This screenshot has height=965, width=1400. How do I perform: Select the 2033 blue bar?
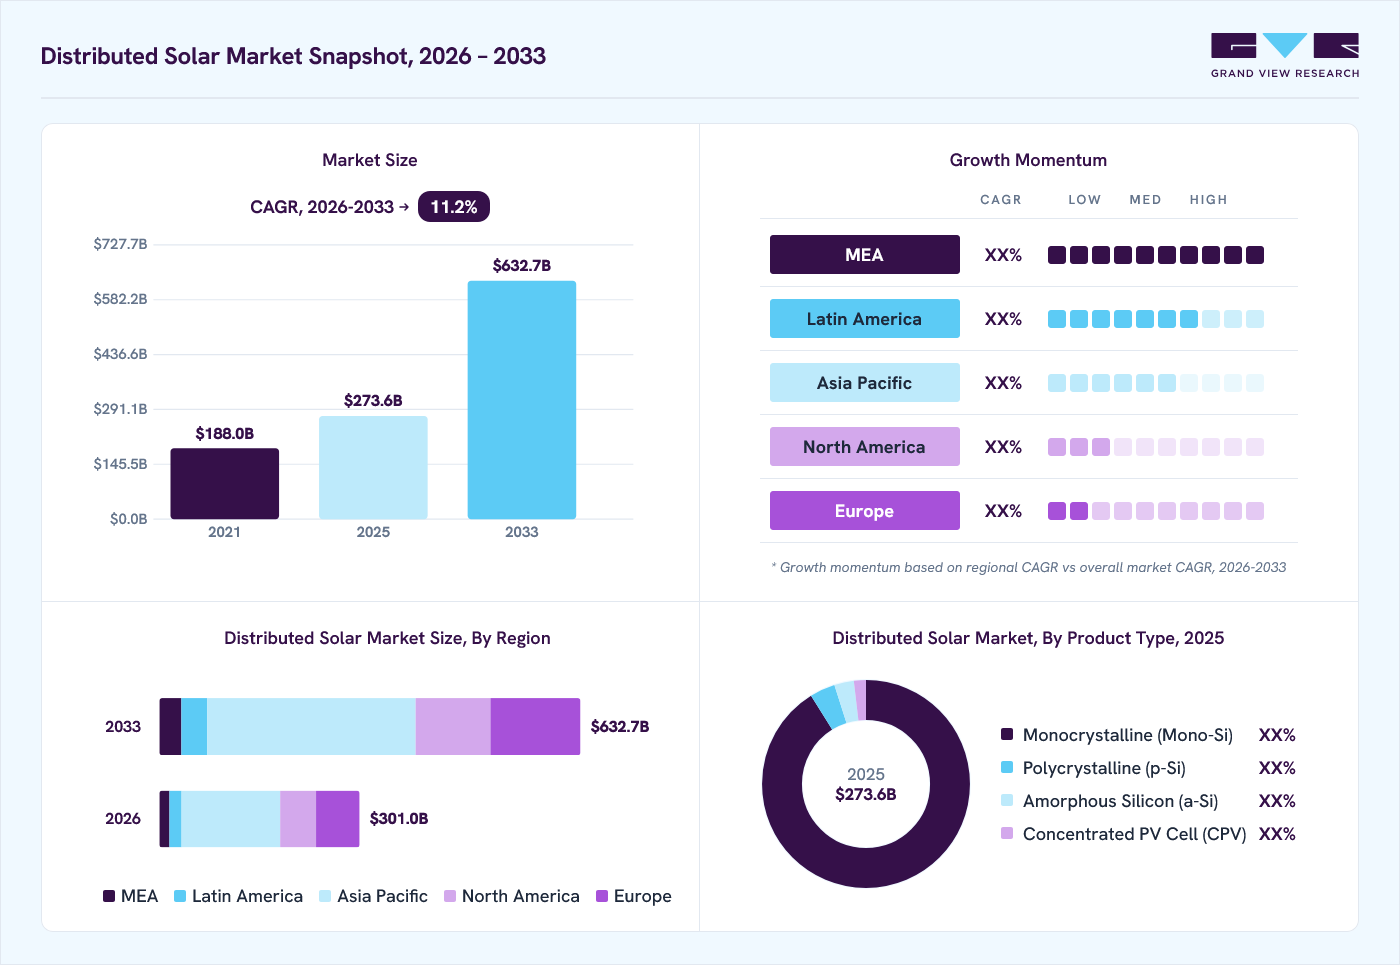click(522, 400)
